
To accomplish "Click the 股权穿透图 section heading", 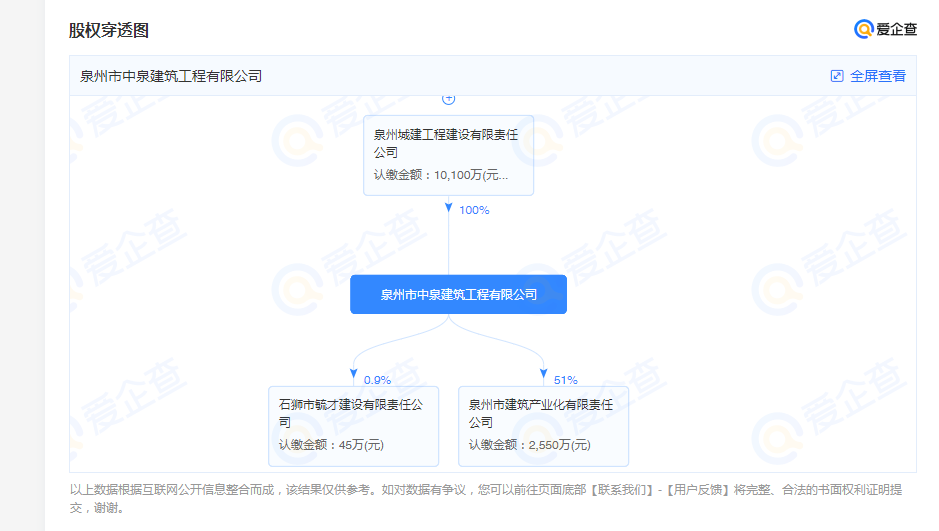I will pos(108,30).
